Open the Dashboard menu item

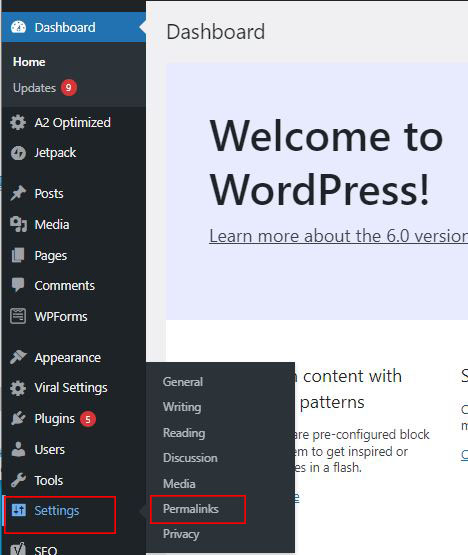(x=65, y=27)
